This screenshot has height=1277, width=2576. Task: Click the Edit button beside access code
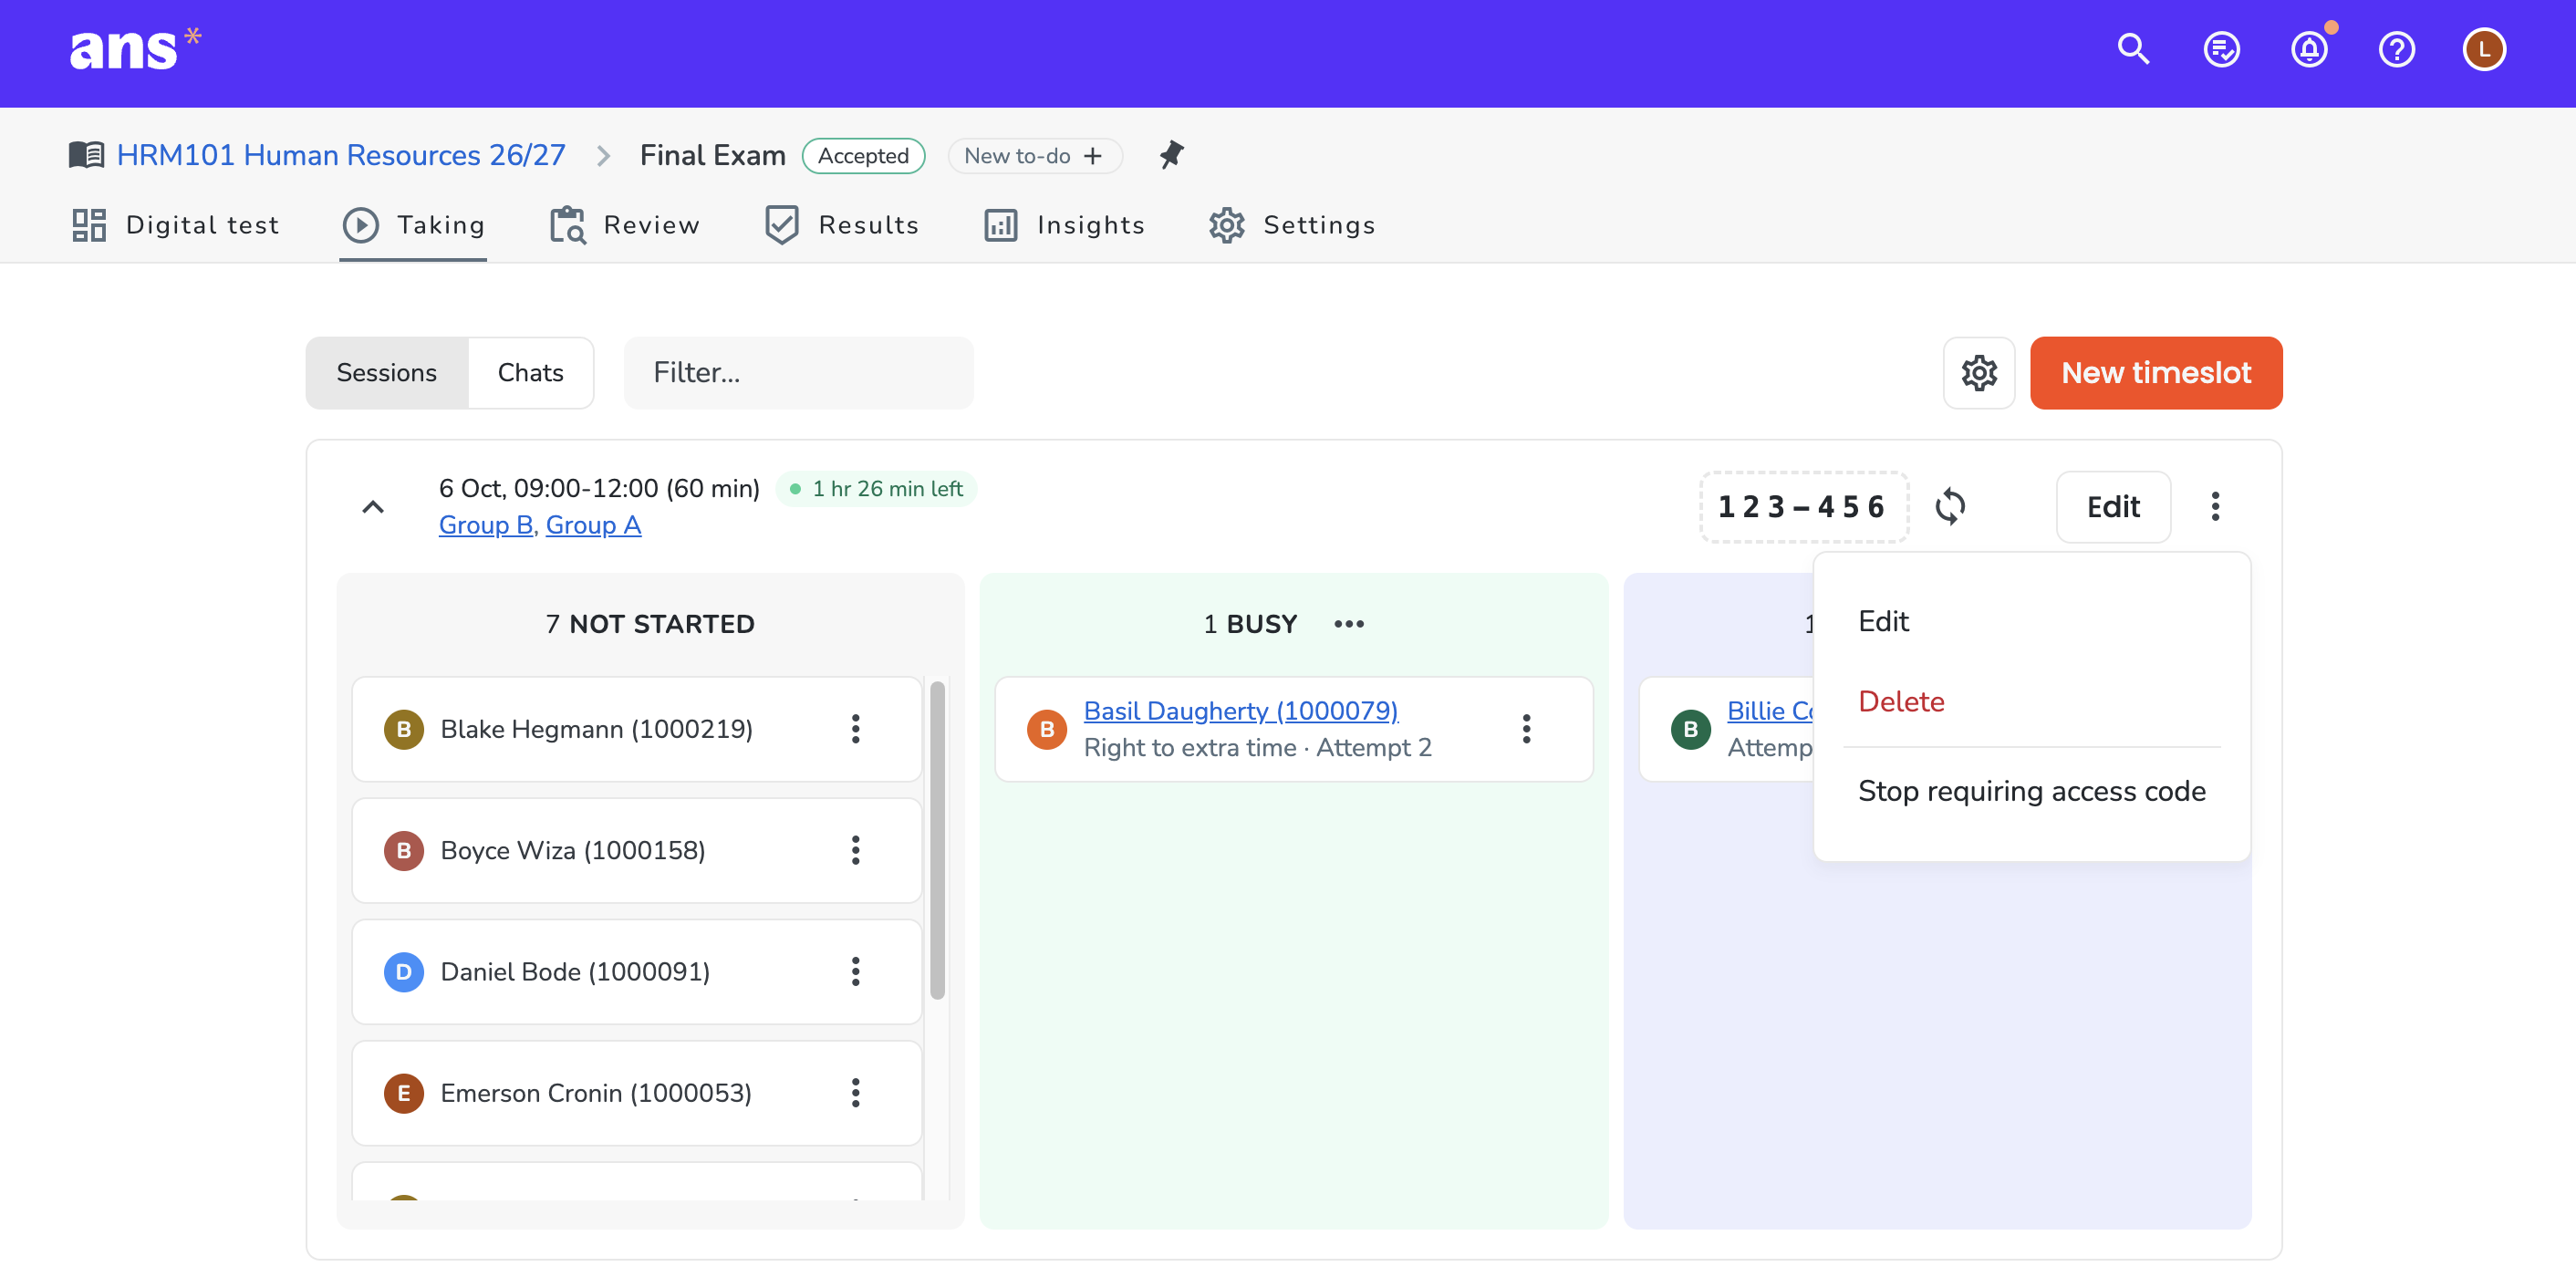pyautogui.click(x=2113, y=507)
